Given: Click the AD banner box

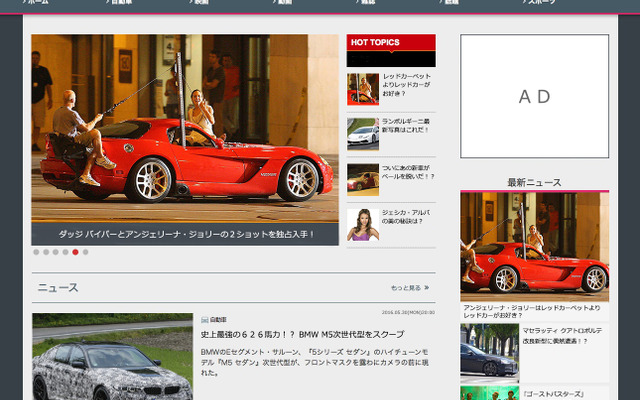Looking at the screenshot, I should [x=534, y=96].
